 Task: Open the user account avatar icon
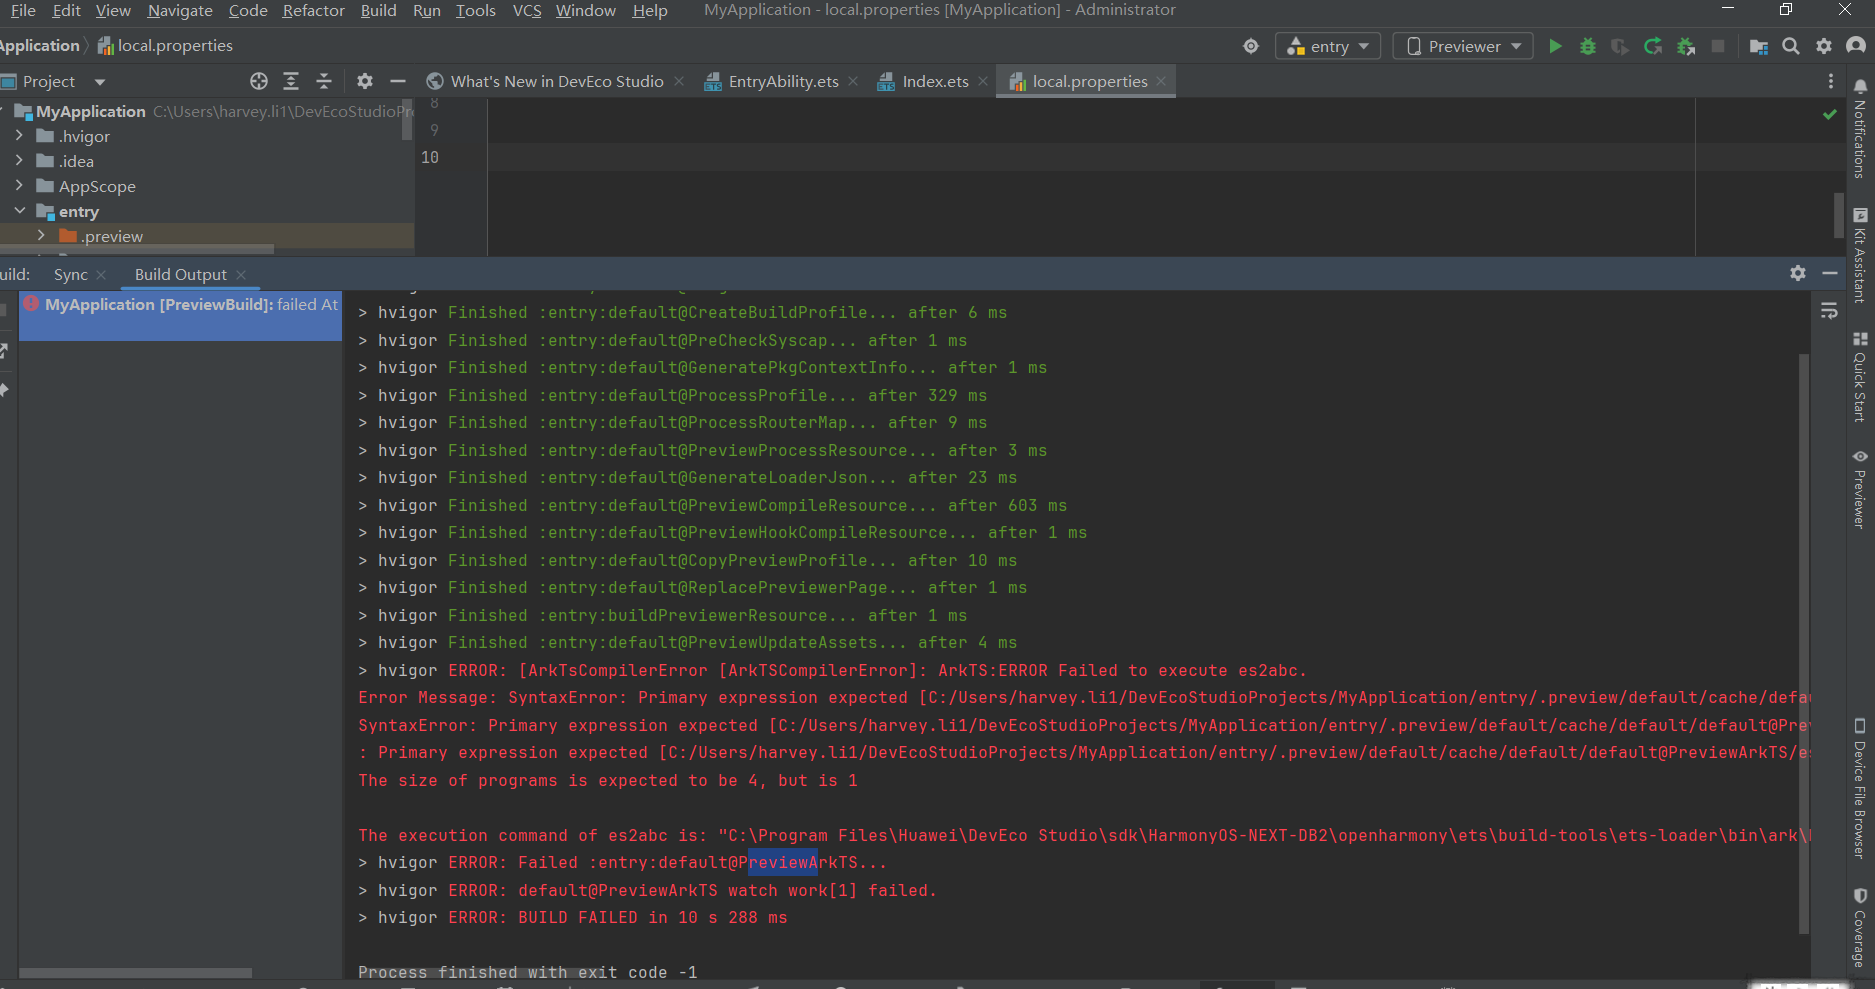tap(1856, 46)
